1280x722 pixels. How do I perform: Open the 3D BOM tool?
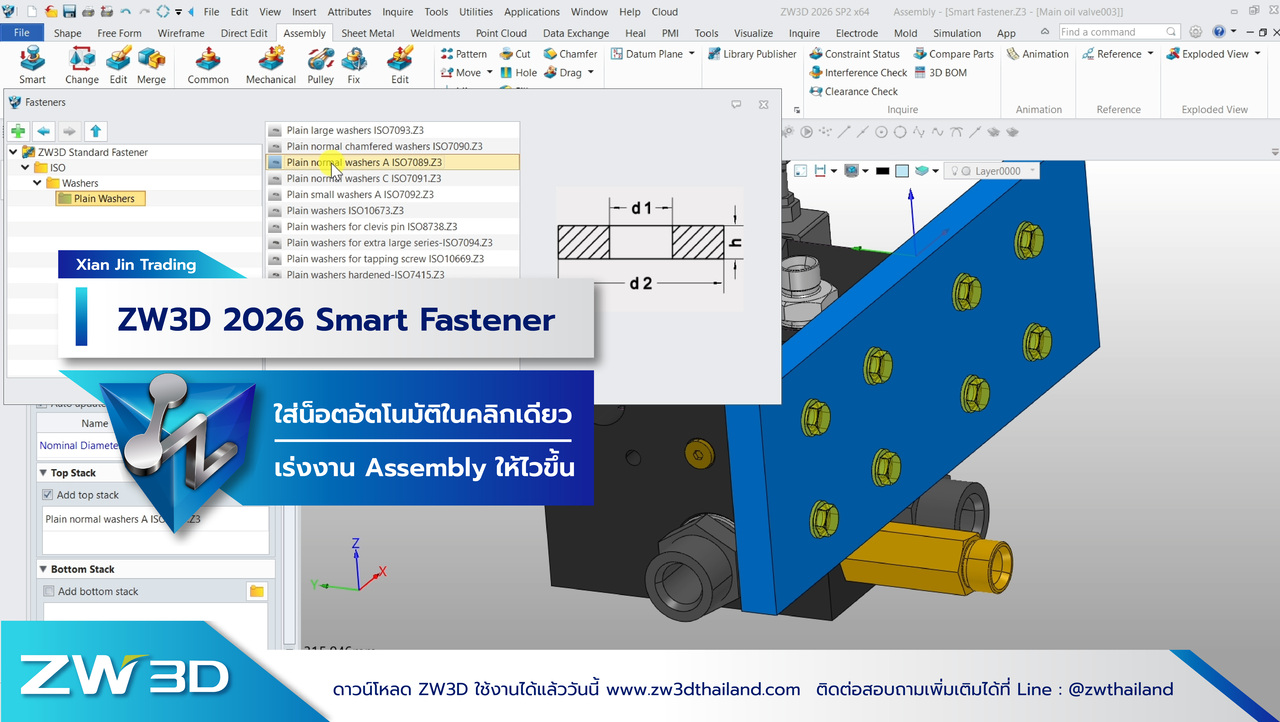click(940, 73)
